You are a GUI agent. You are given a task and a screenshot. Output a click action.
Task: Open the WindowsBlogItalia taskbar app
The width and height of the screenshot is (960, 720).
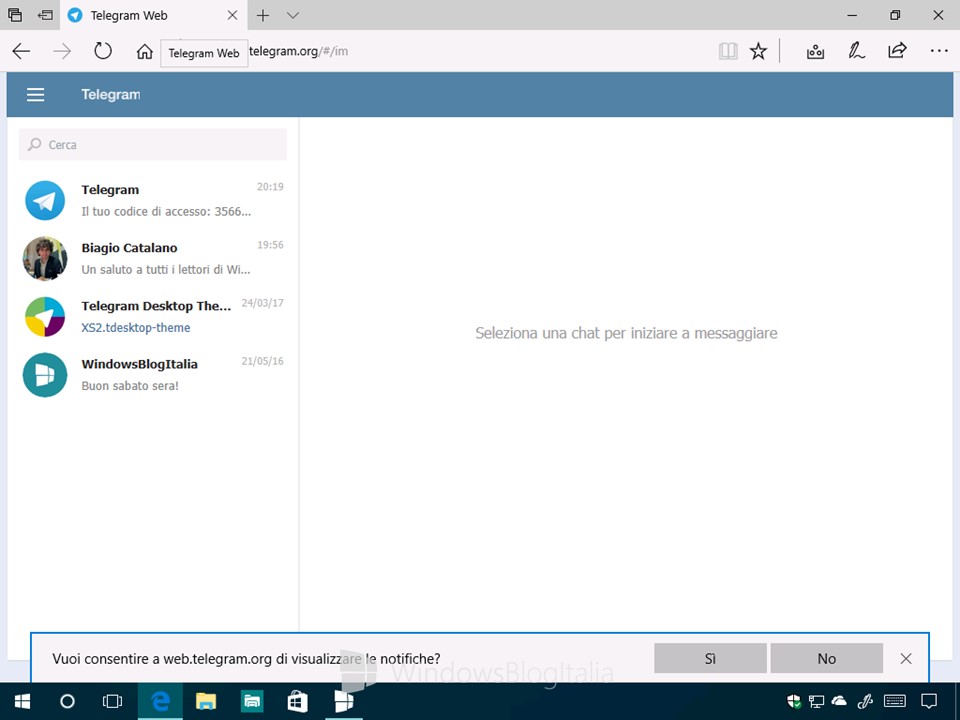coord(343,701)
